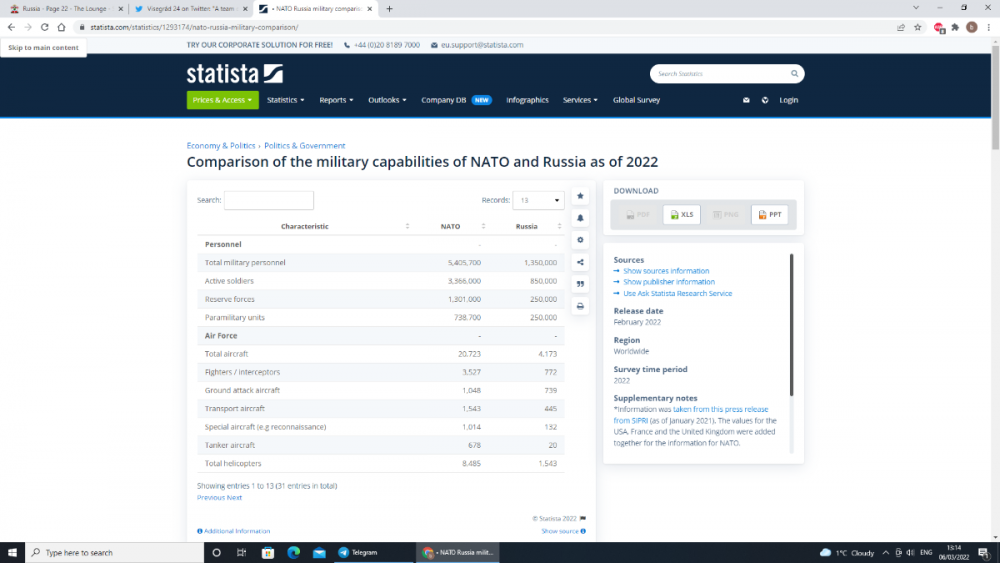Open Telegram from the Windows taskbar
Viewport: 1000px width, 563px height.
click(x=358, y=552)
